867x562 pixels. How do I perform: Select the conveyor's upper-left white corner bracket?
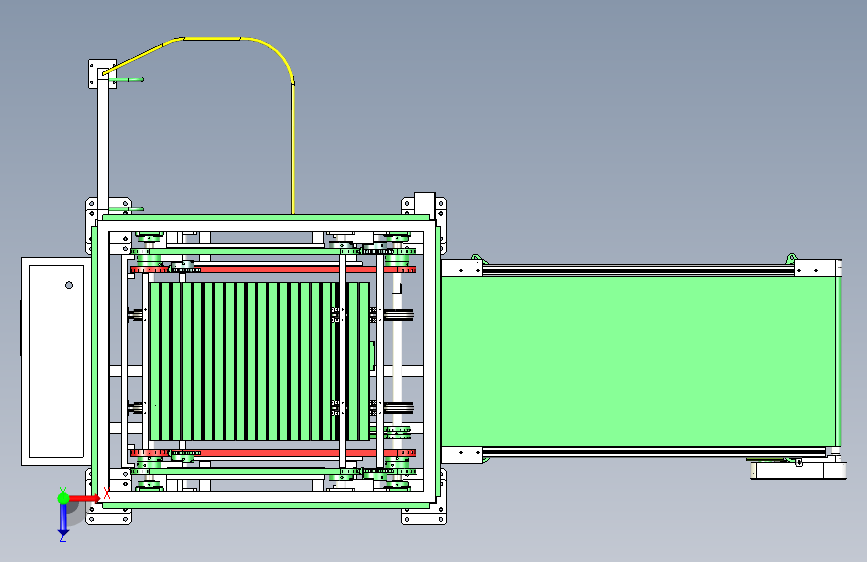pos(462,268)
